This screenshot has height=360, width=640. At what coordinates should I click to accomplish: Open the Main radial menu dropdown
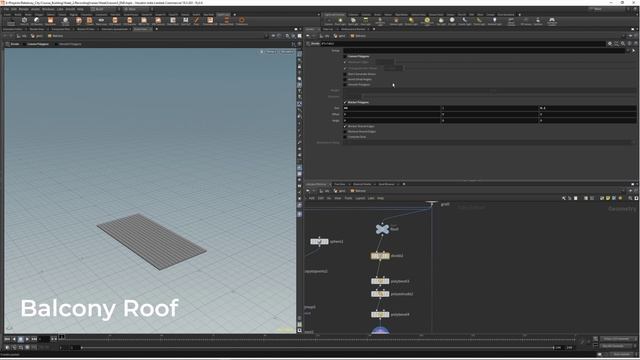pyautogui.click(x=138, y=9)
